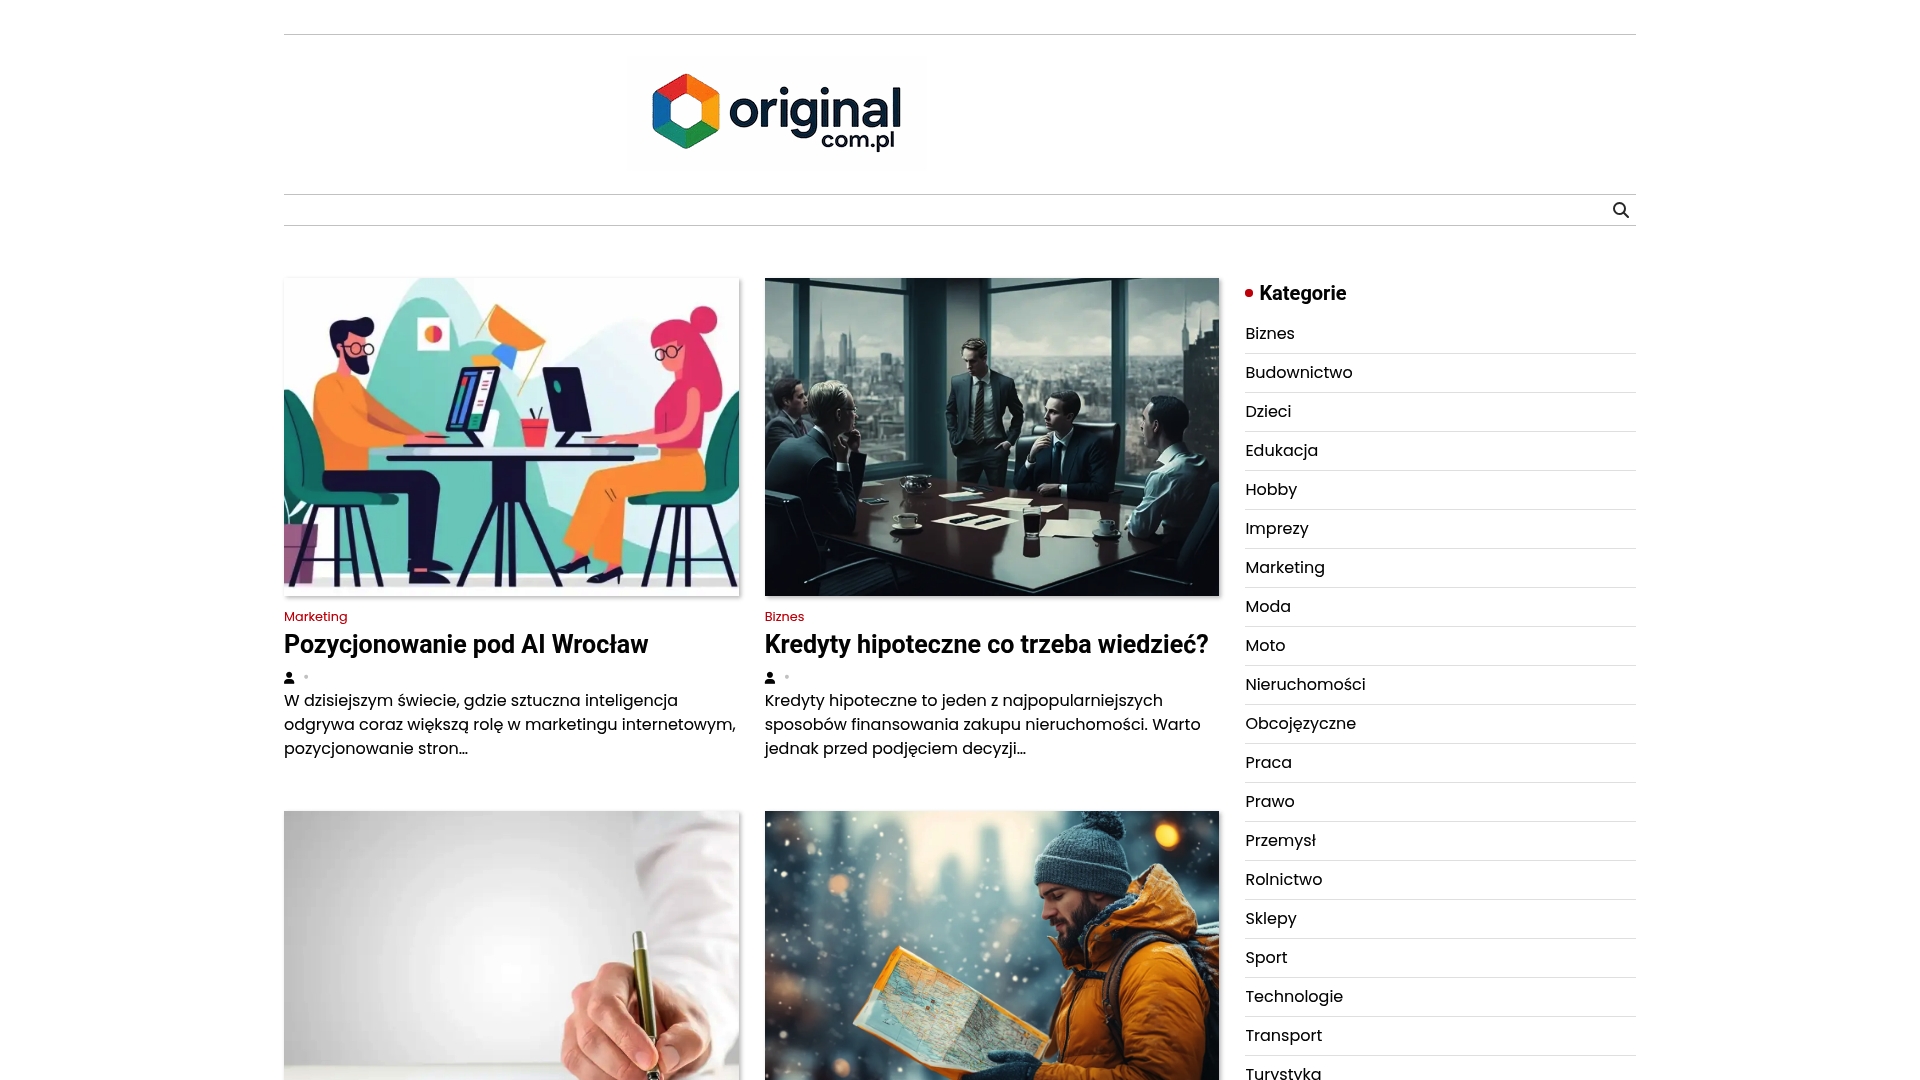Open the search magnifier icon
Screen dimensions: 1920x1080
(x=1620, y=210)
